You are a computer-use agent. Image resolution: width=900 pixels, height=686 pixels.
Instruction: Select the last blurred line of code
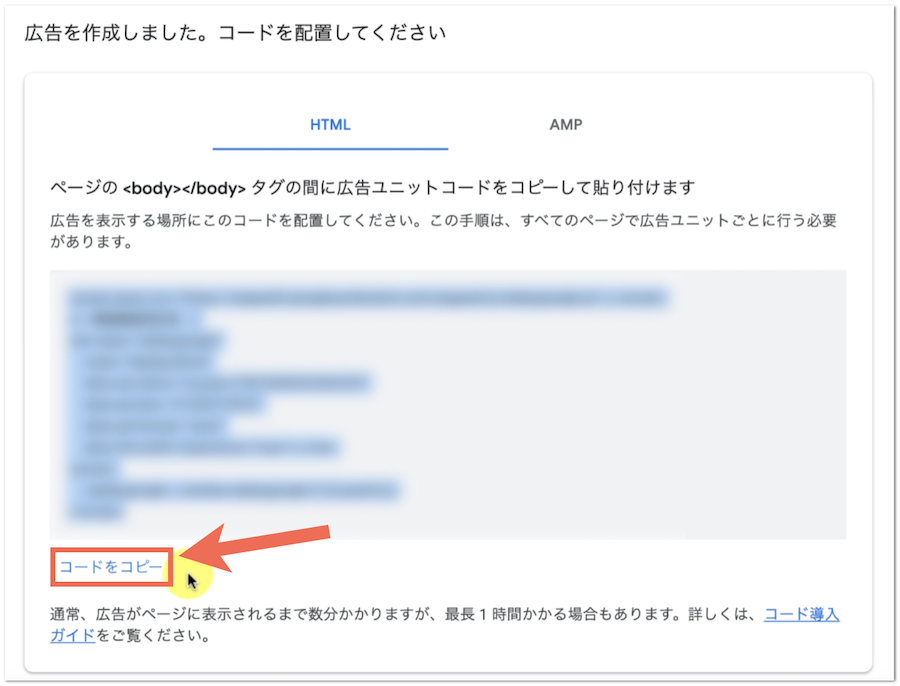[96, 512]
